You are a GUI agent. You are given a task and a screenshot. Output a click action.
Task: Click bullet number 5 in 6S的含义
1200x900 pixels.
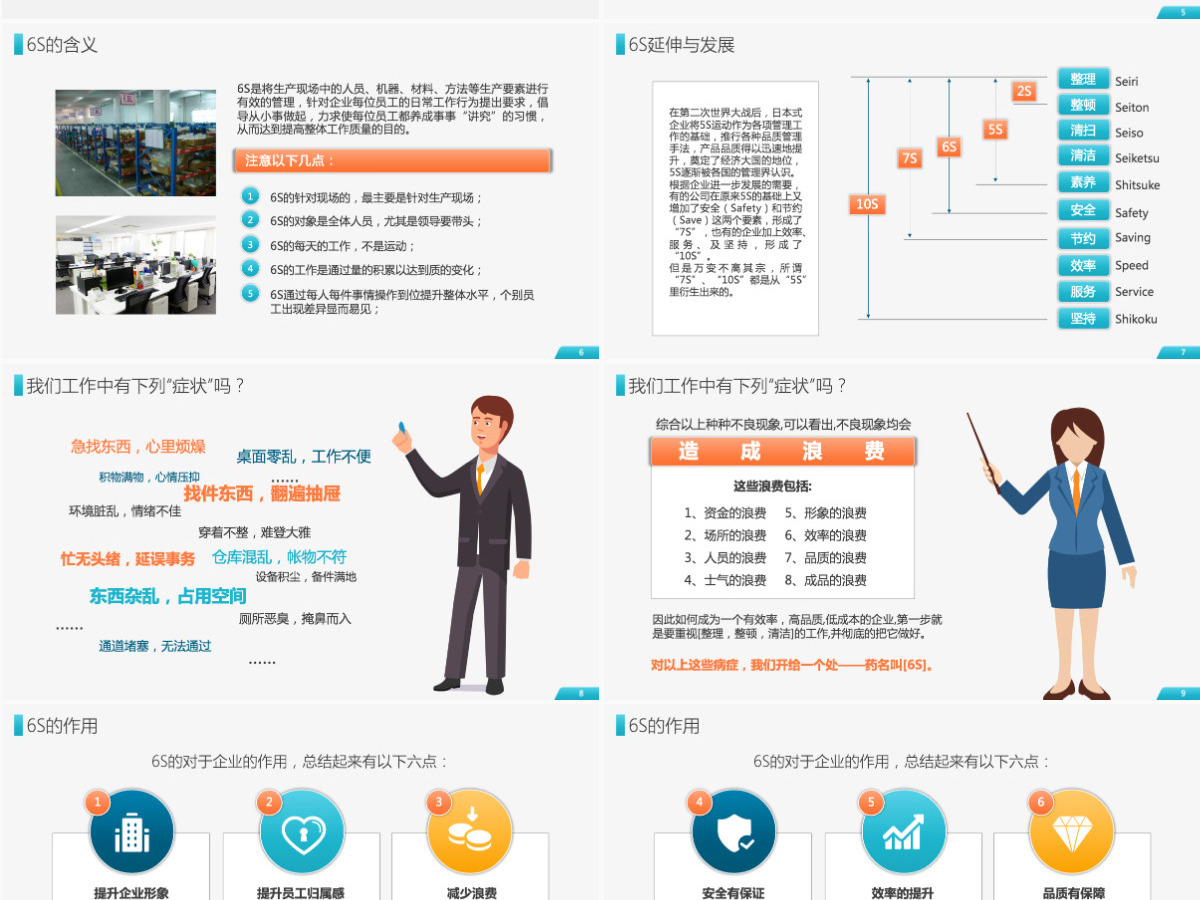[251, 293]
